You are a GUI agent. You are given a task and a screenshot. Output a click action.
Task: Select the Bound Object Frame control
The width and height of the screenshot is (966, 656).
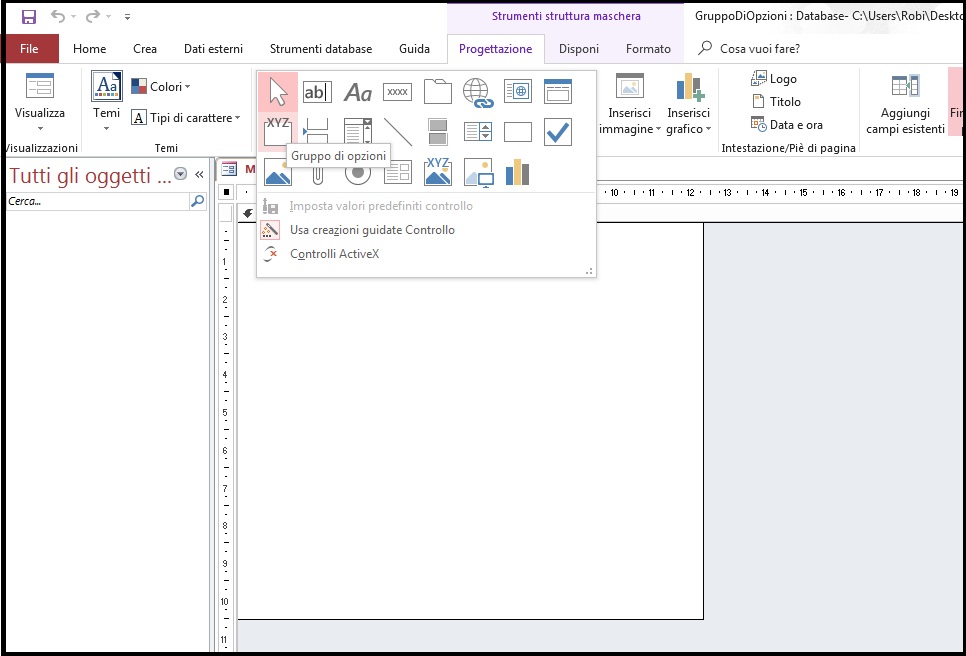pyautogui.click(x=437, y=172)
